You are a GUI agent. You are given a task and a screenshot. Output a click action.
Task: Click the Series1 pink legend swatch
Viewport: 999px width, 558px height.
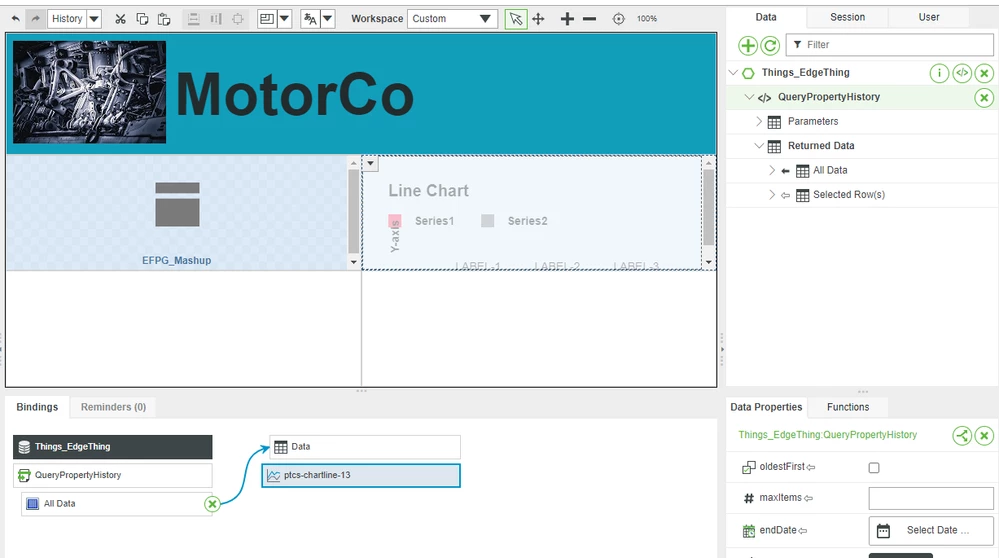(395, 221)
